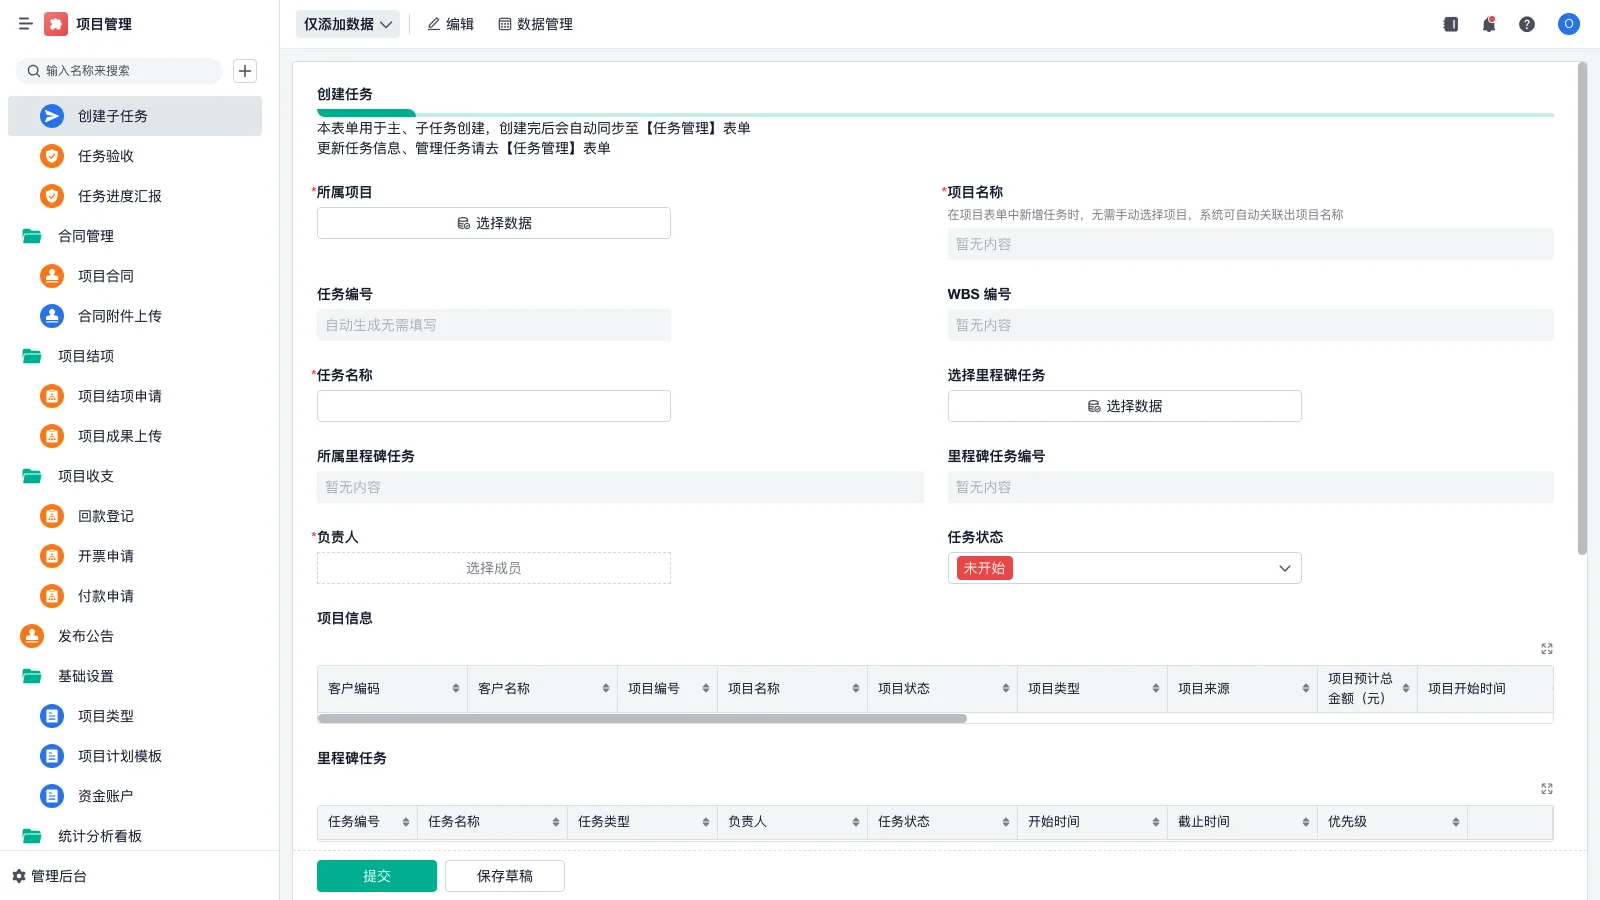Screen dimensions: 1600x900
Task: Open the 任务状态 dropdown showing 未开始
Action: [1124, 567]
